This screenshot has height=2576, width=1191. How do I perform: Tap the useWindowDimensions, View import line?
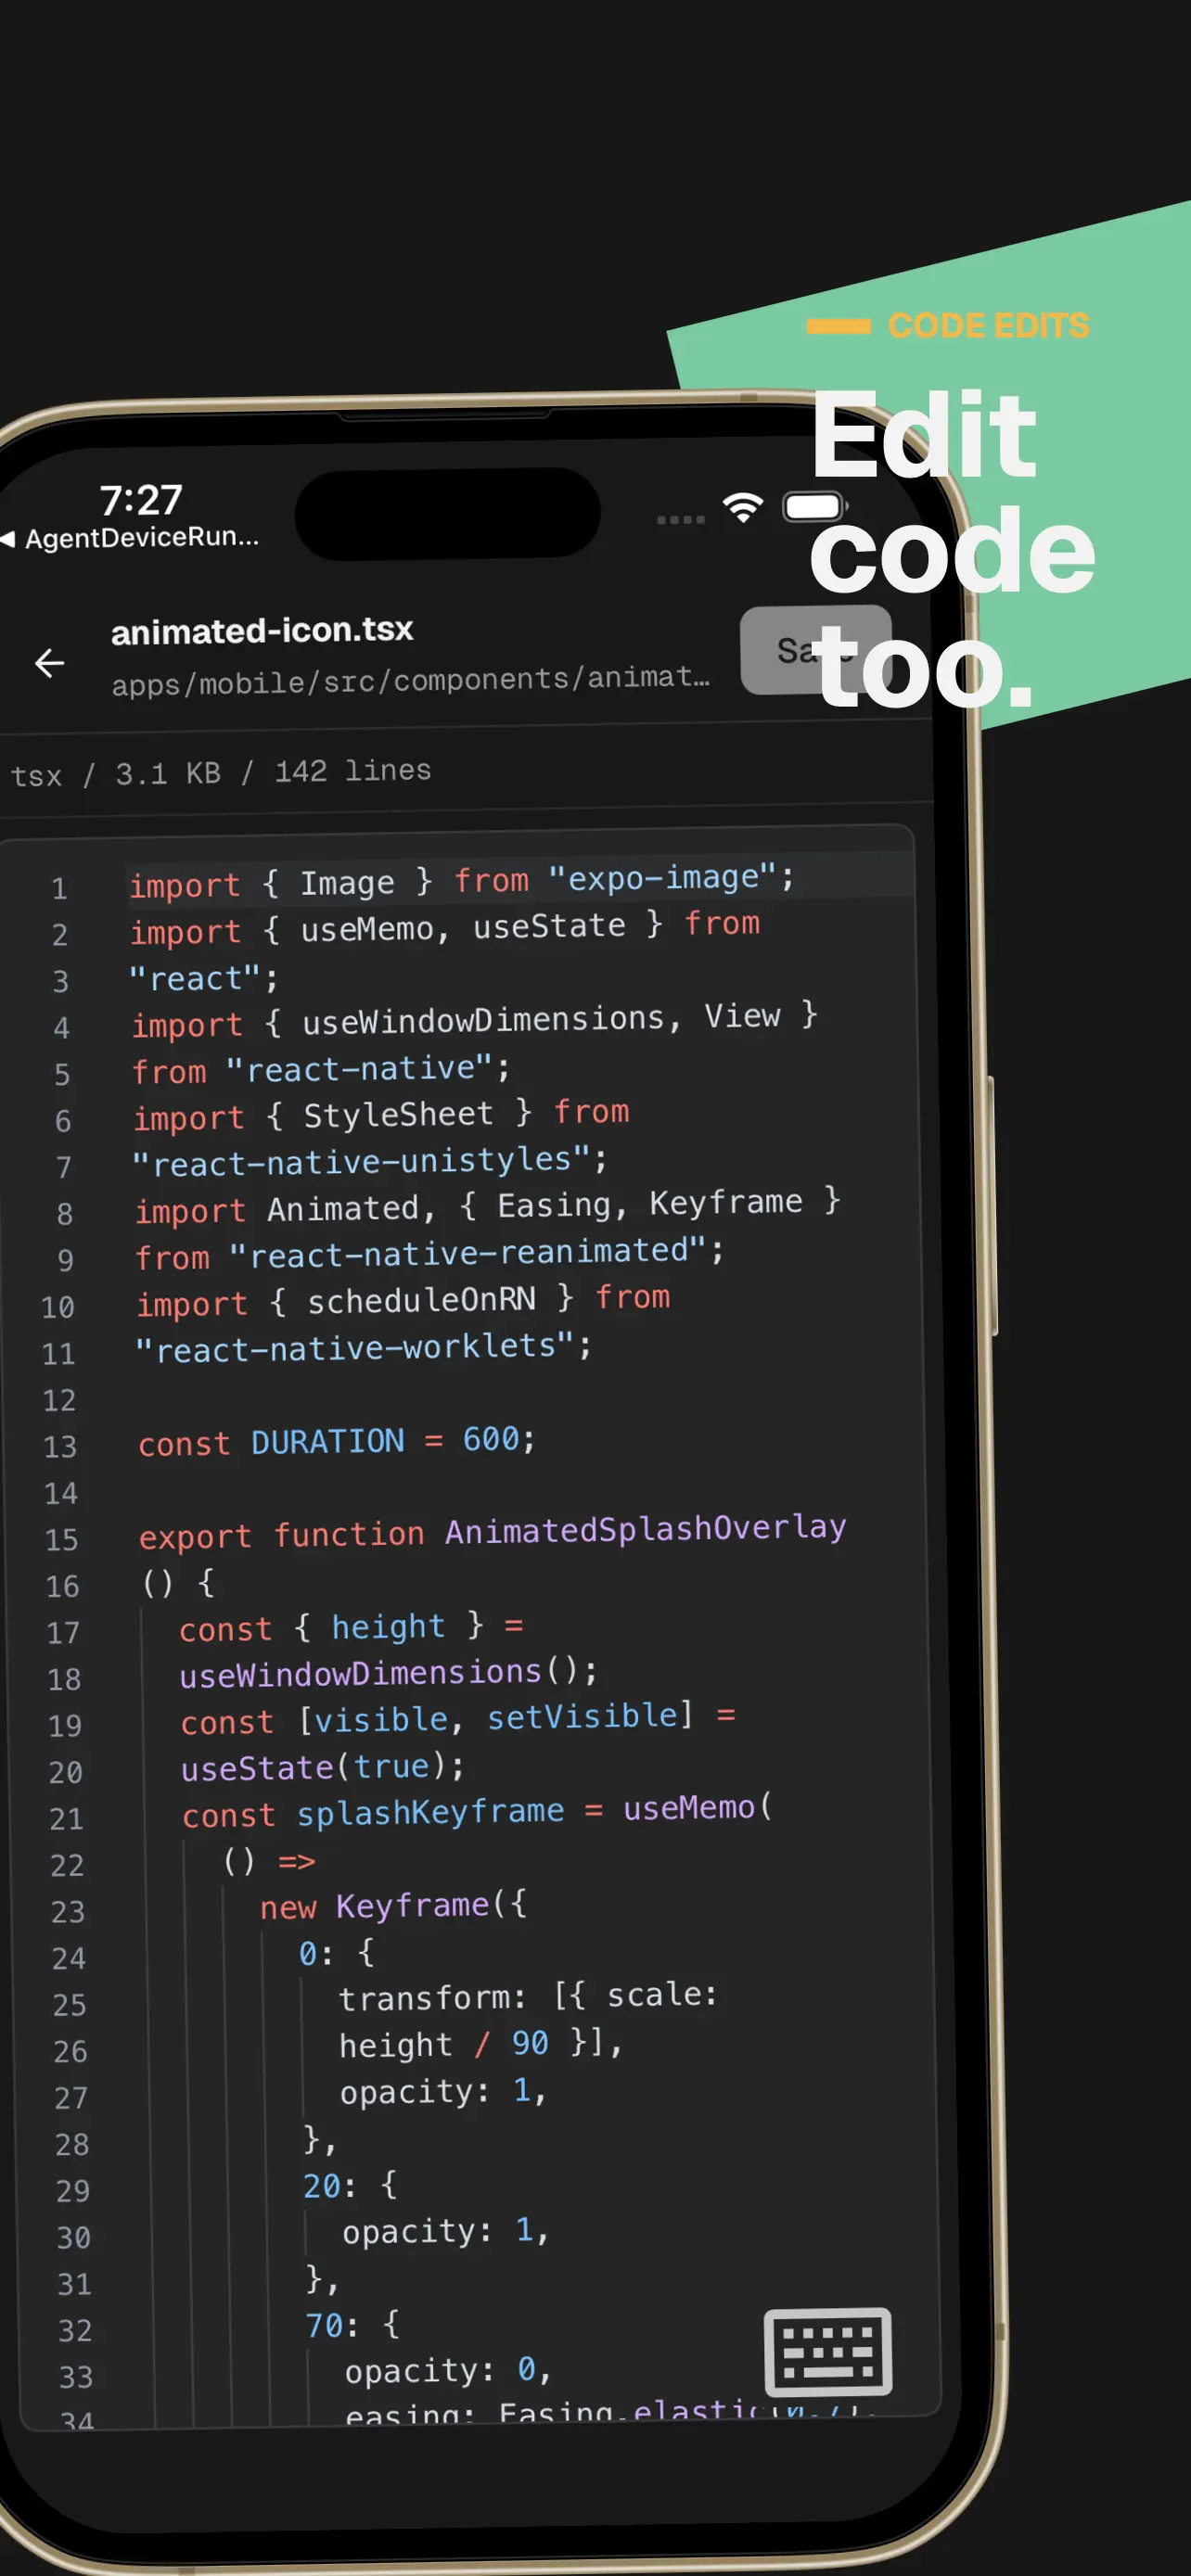coord(475,1019)
